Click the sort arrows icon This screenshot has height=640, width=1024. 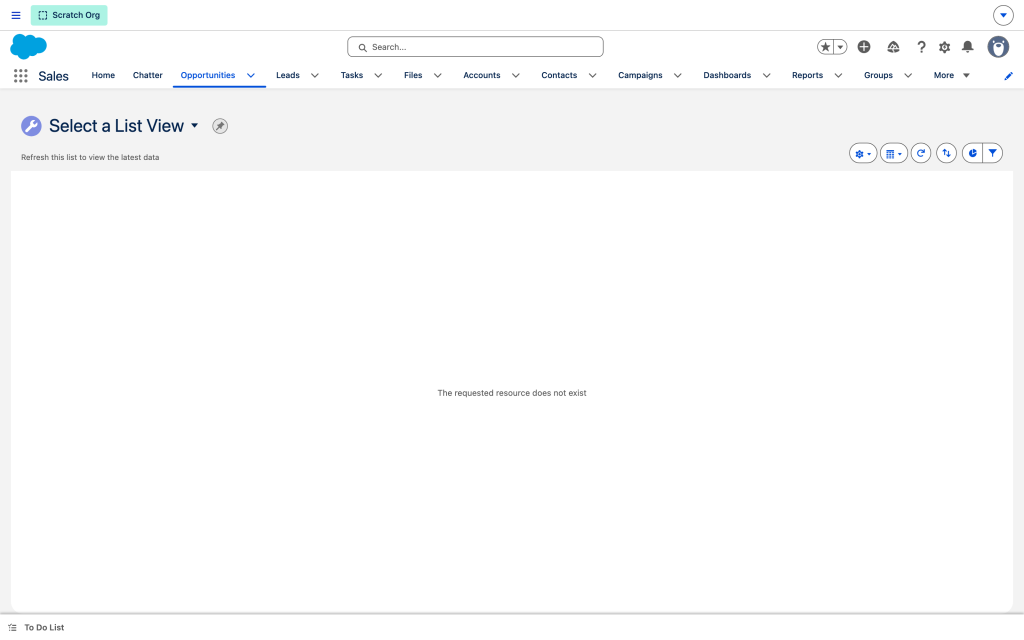pyautogui.click(x=946, y=153)
